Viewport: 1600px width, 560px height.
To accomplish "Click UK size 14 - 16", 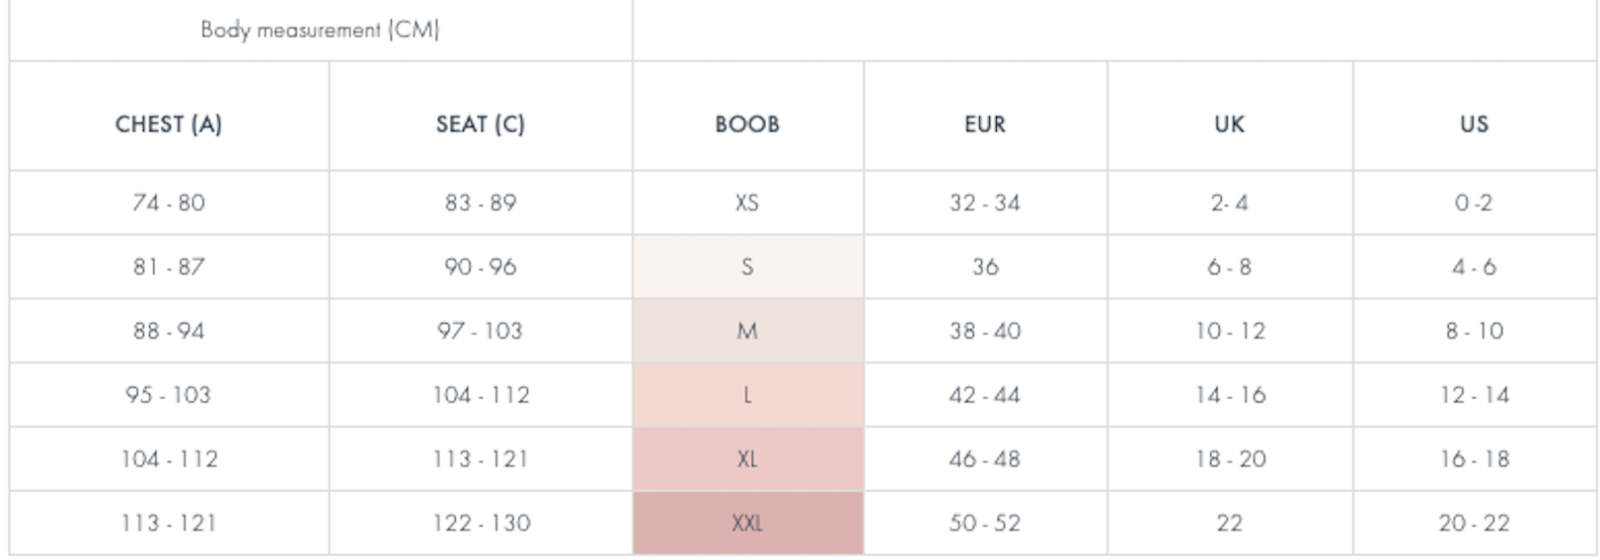I will (1229, 395).
